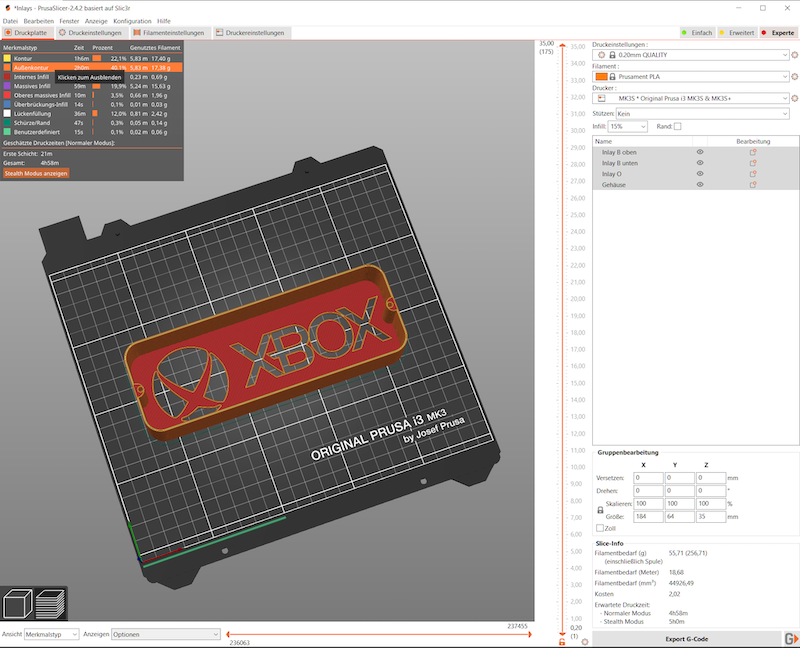Open edit icon for Gehäuse object
The image size is (800, 648).
click(753, 185)
